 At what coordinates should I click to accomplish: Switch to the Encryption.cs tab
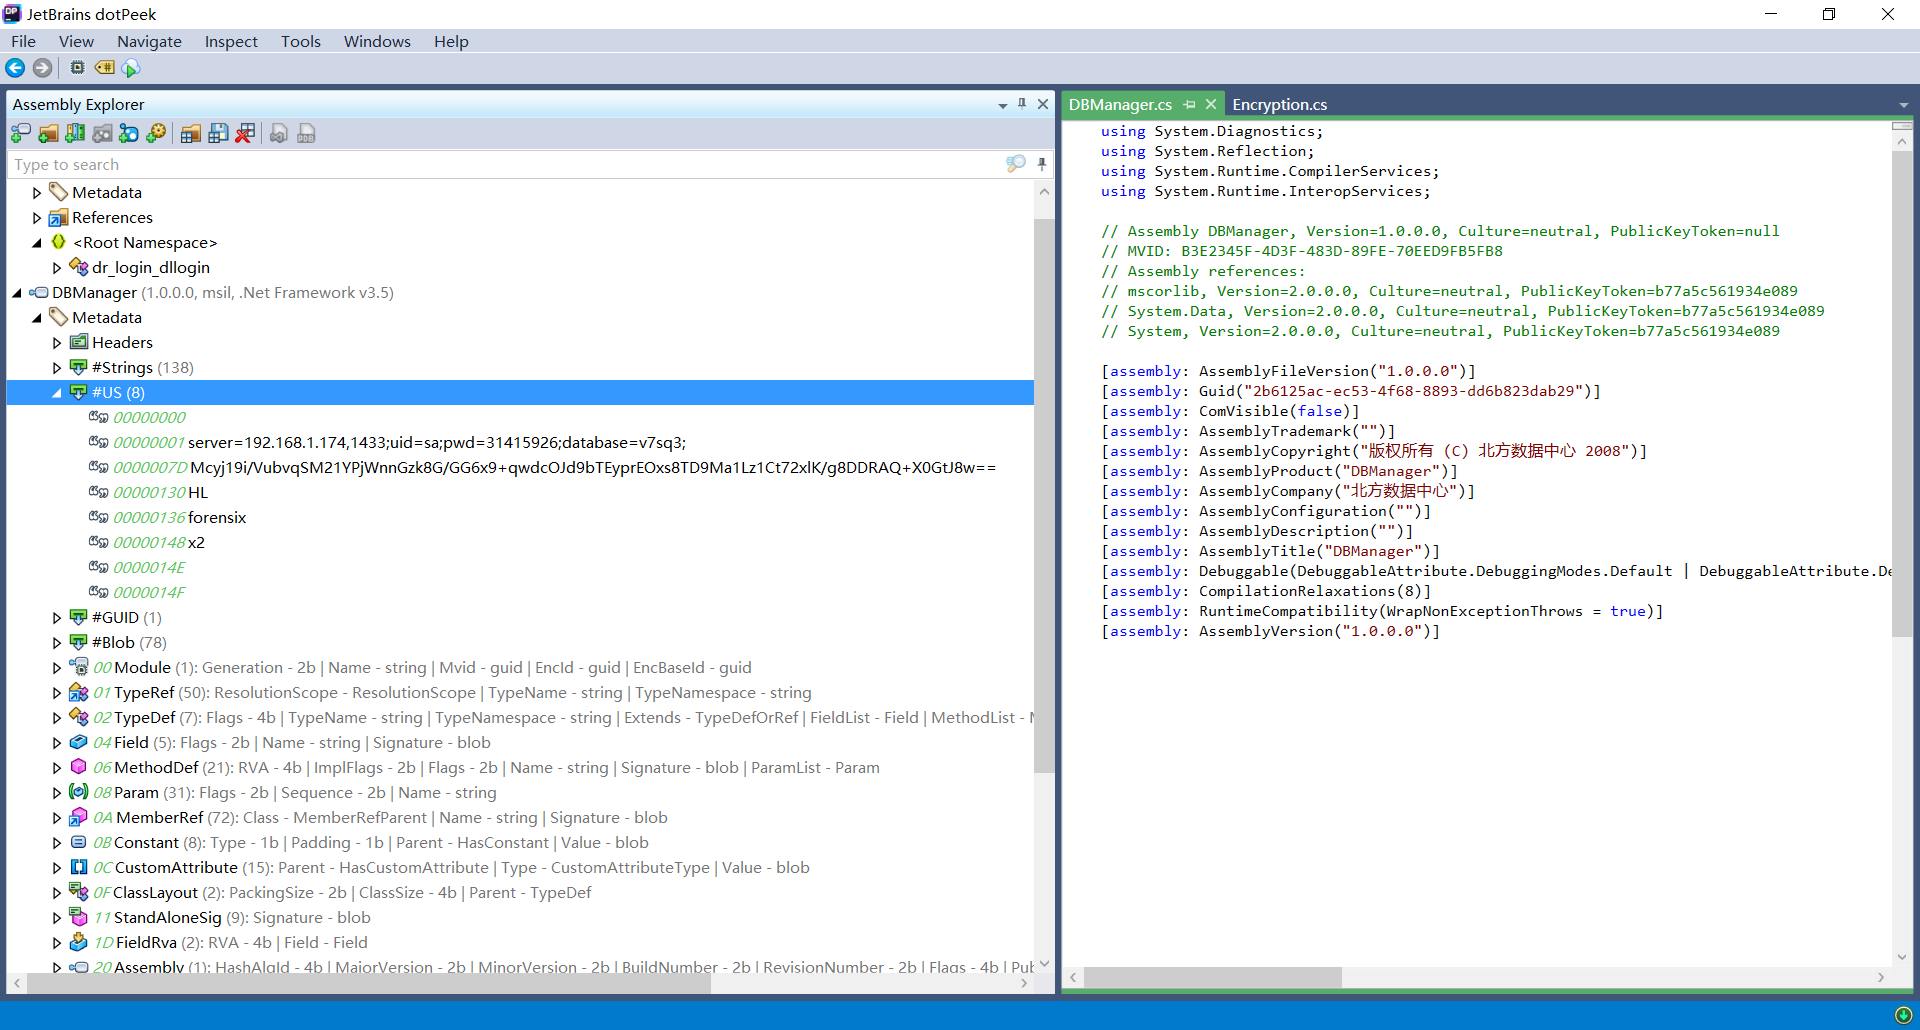tap(1279, 104)
